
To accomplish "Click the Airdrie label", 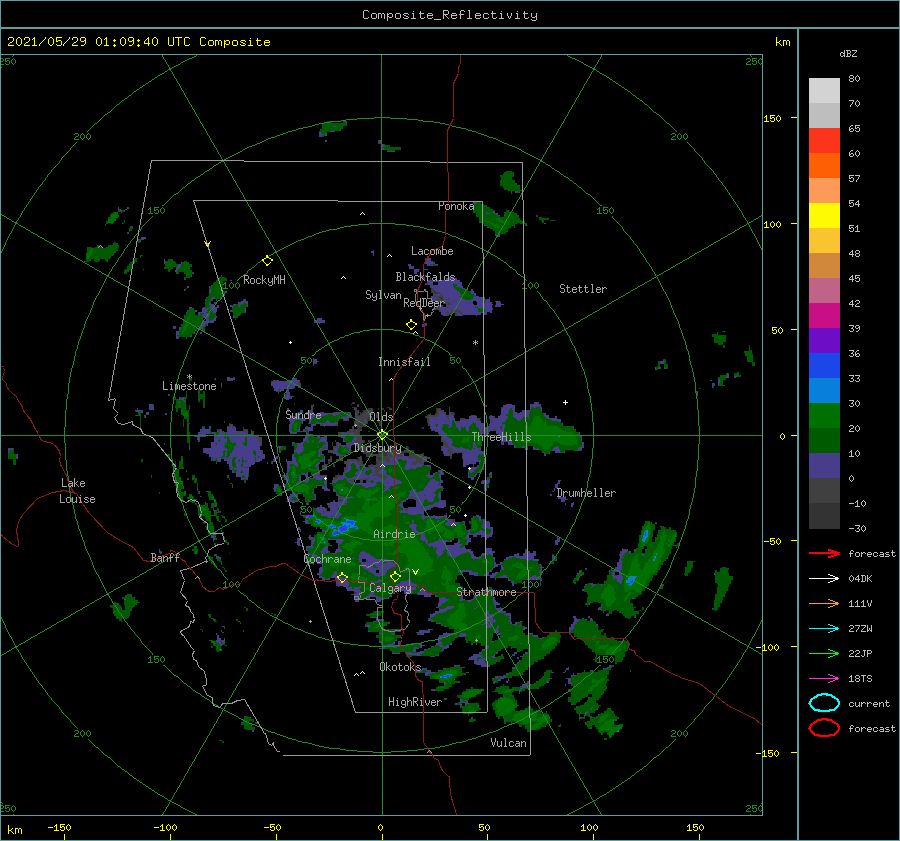I will 394,534.
